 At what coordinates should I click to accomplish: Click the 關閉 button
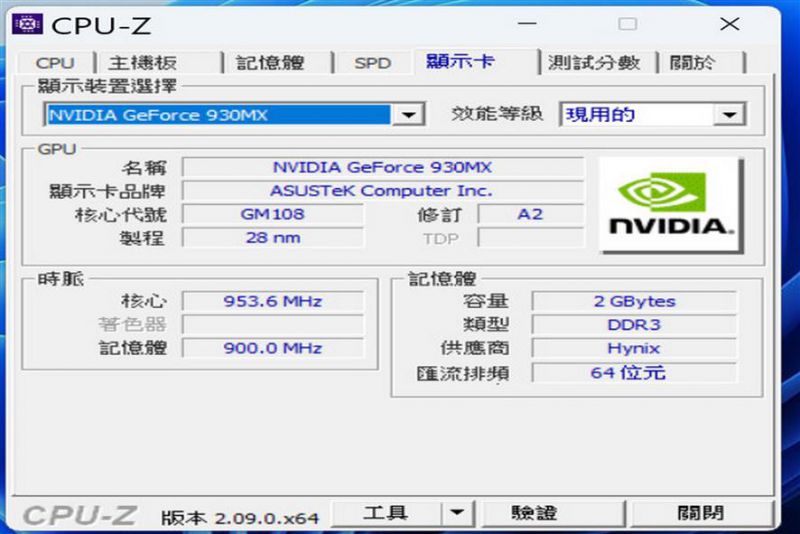[x=702, y=513]
